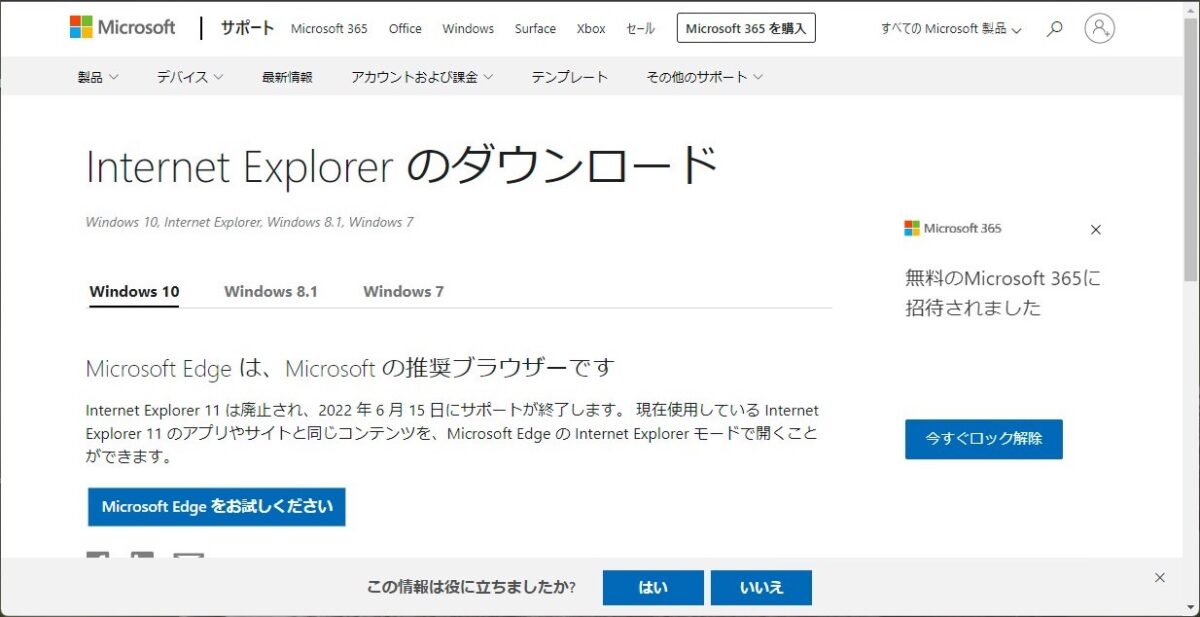1200x617 pixels.
Task: Click the Microsoft 365 logo in promo panel
Action: (x=953, y=228)
